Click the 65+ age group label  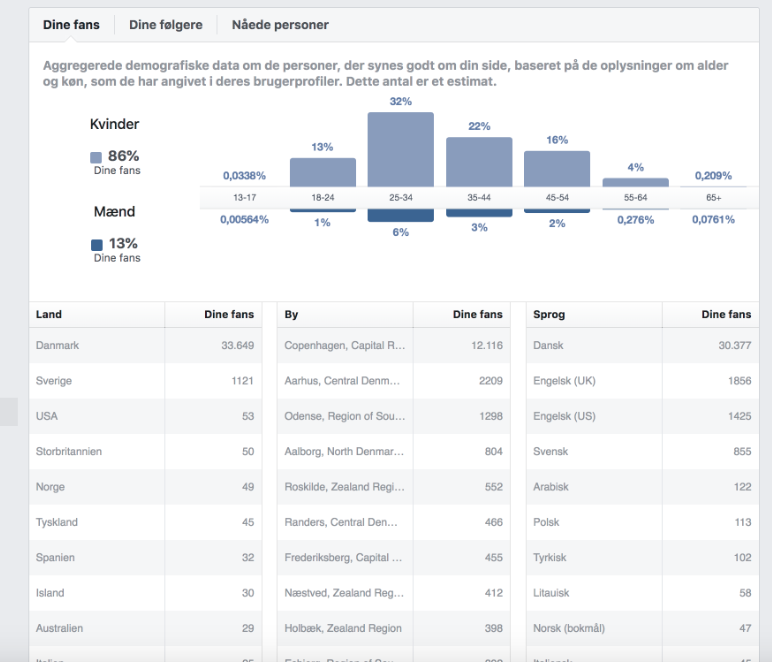coord(712,198)
